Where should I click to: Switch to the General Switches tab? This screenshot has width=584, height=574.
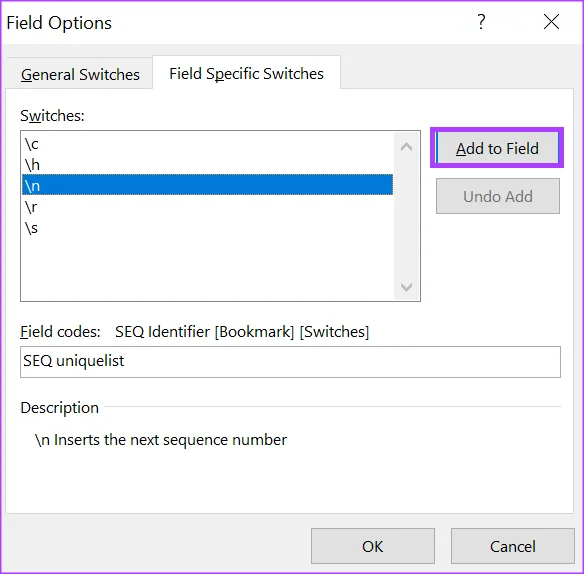80,74
